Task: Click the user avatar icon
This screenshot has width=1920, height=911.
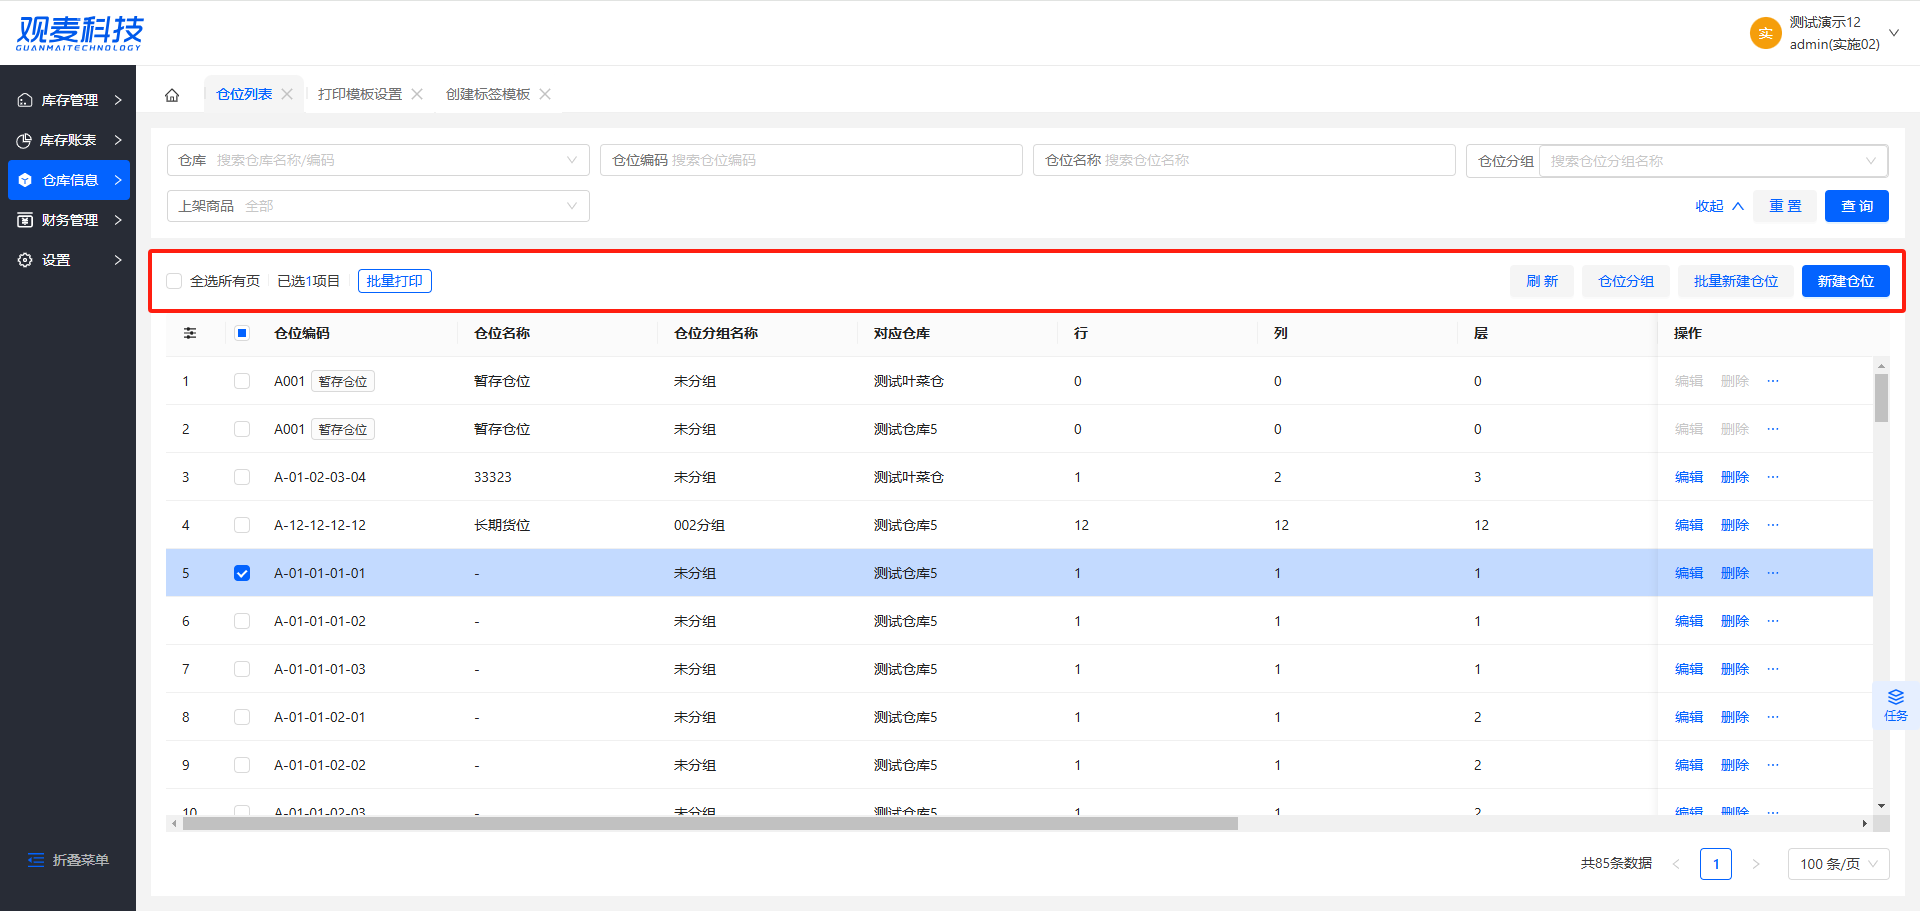Action: [x=1765, y=33]
